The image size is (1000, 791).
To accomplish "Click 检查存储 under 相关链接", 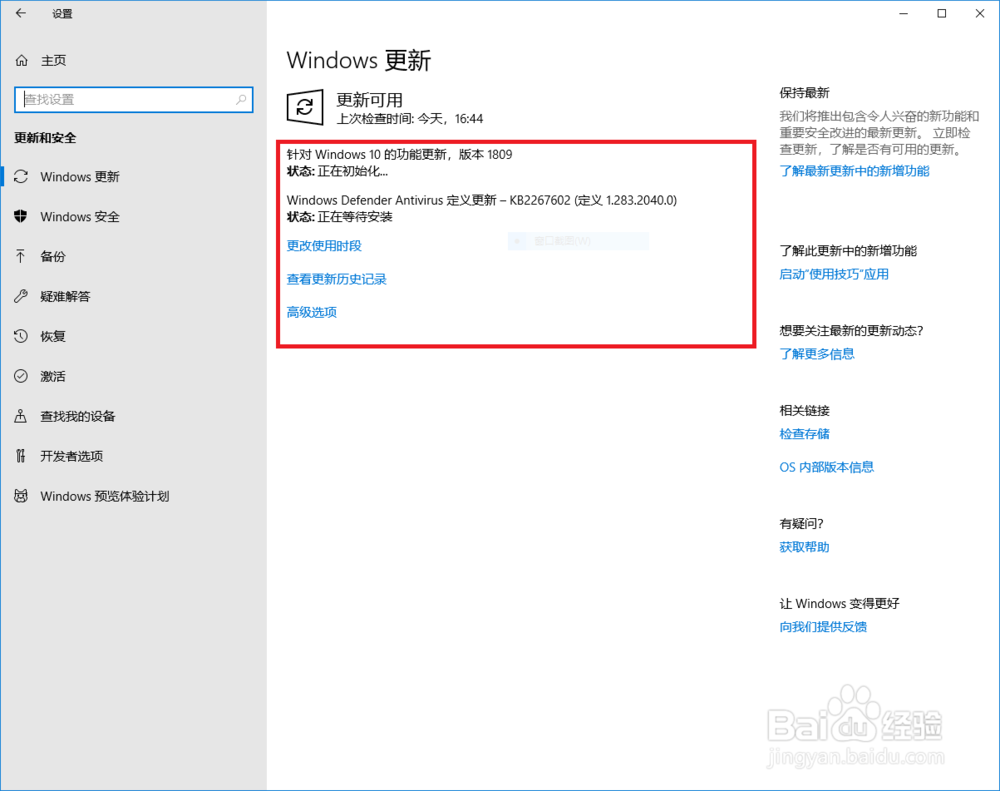I will (804, 434).
